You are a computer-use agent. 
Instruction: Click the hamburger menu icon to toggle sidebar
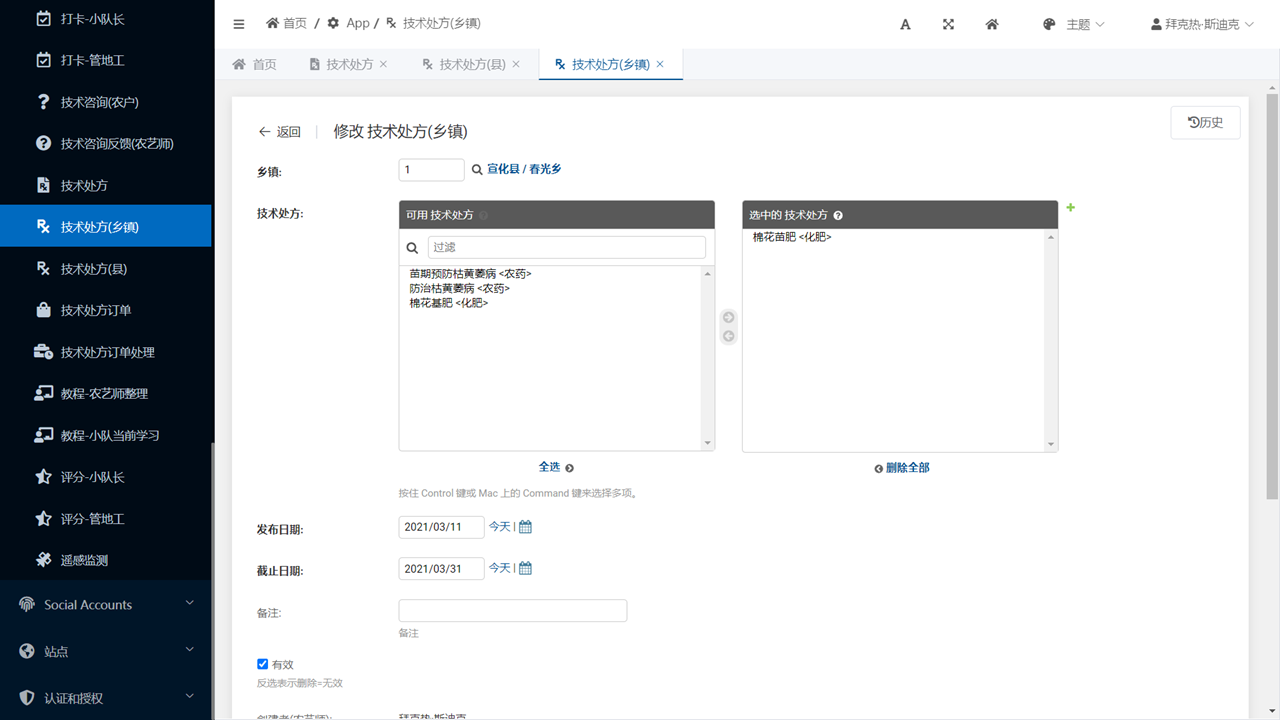[x=238, y=24]
